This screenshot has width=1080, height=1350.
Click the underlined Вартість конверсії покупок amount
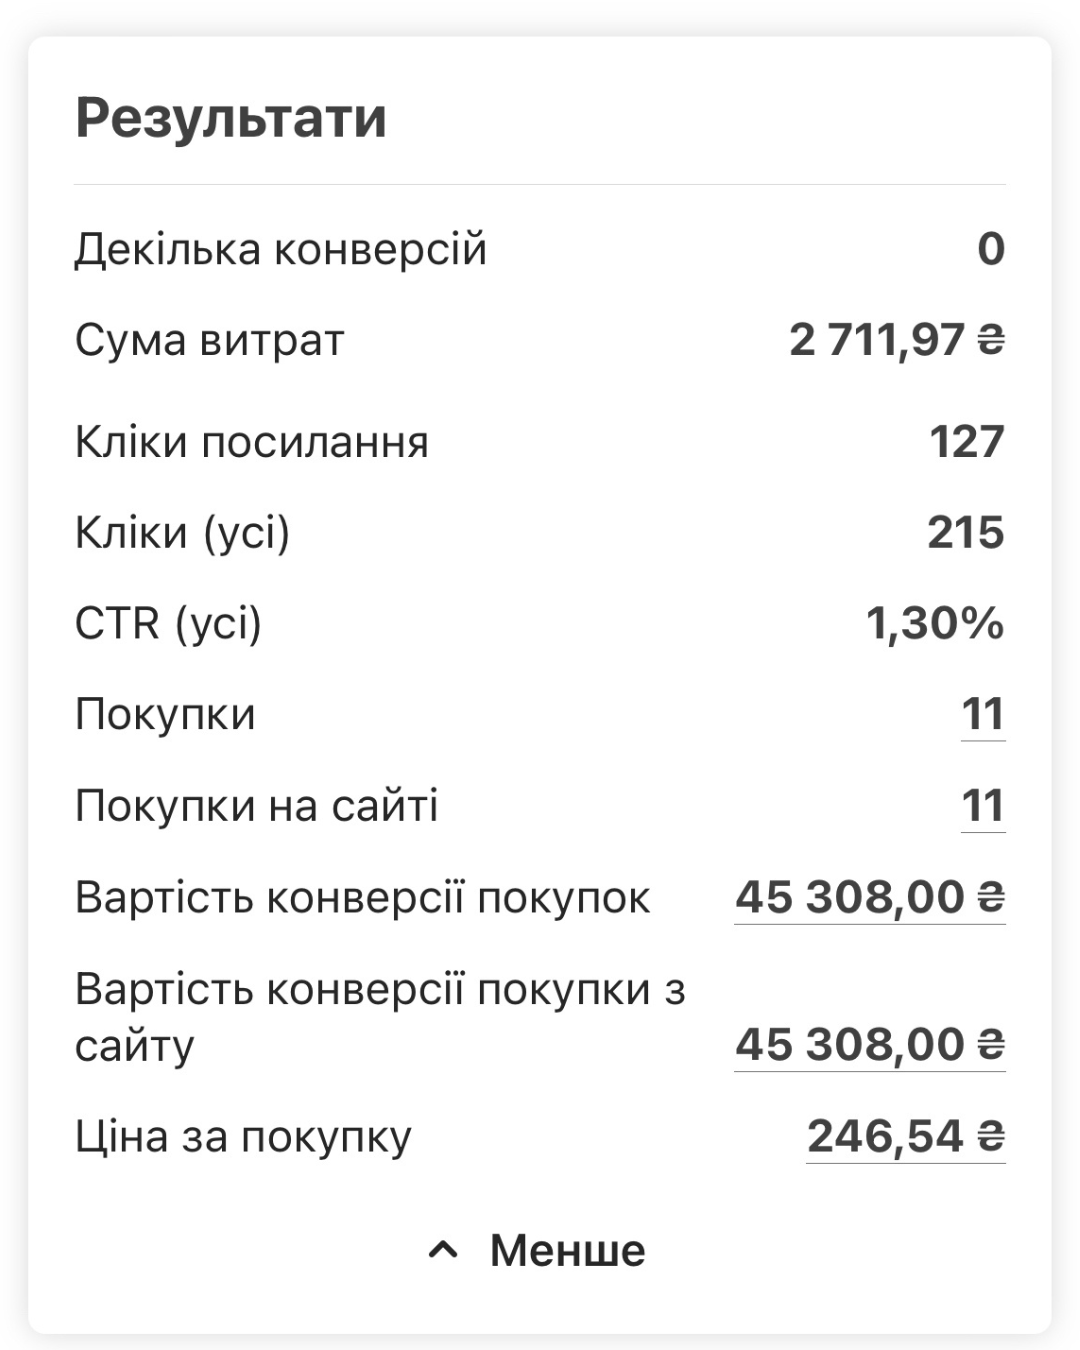point(870,897)
